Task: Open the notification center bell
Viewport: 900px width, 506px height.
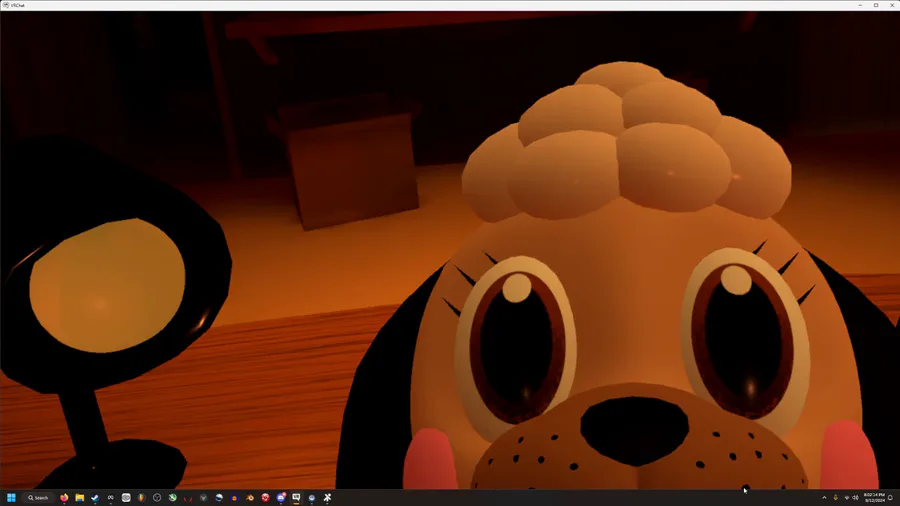Action: pyautogui.click(x=890, y=497)
